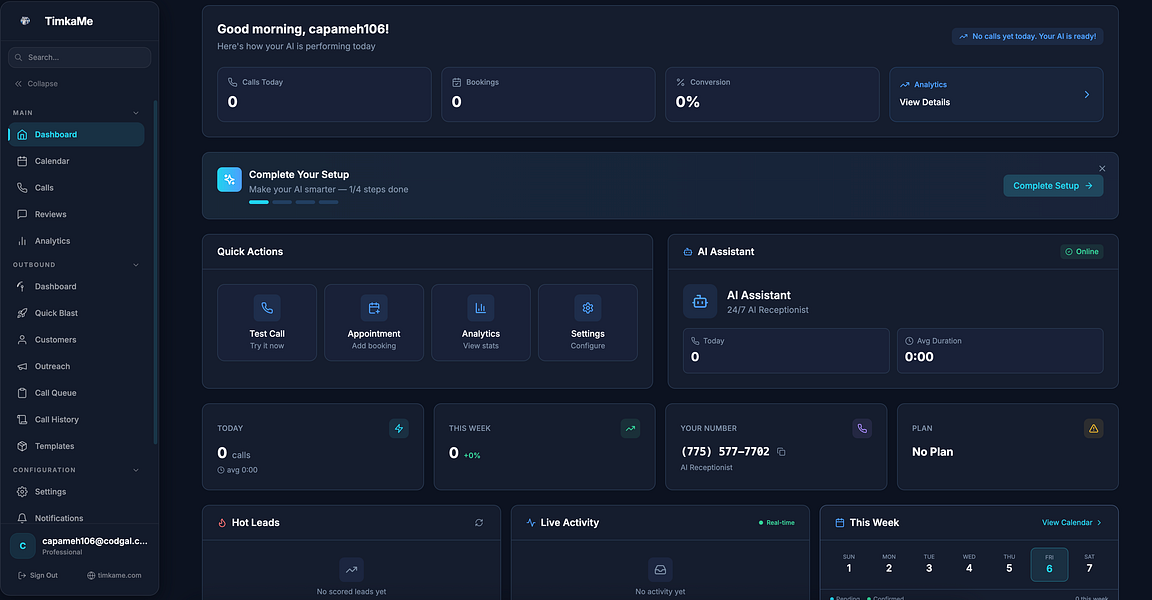Screen dimensions: 1152x600
Task: Click the '(775) 577-7702' phone number
Action: tap(725, 452)
